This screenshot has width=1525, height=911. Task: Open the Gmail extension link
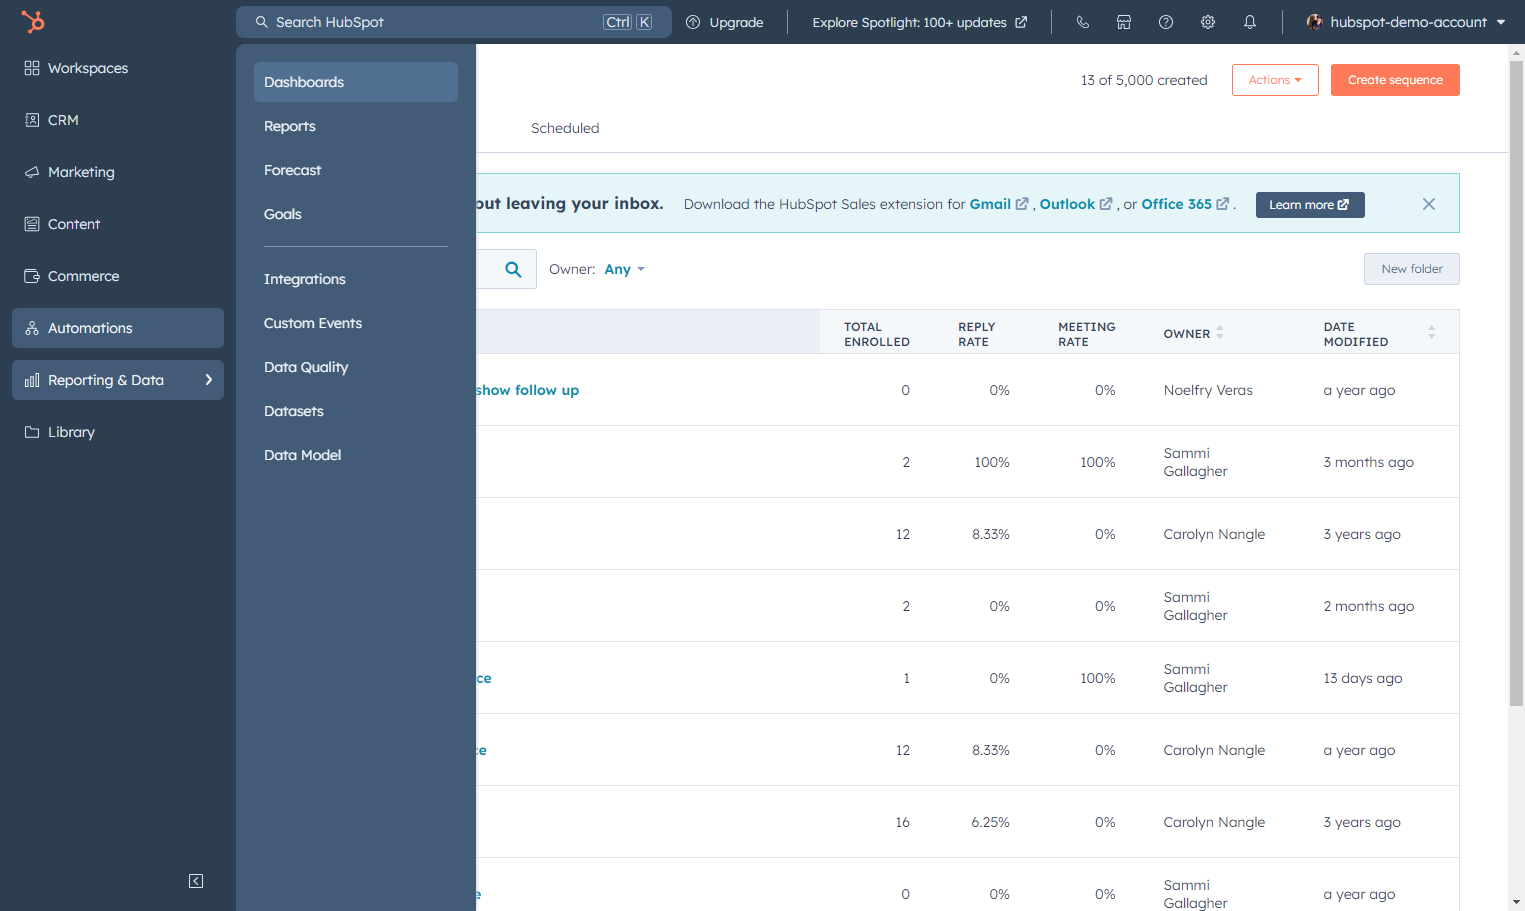point(999,204)
